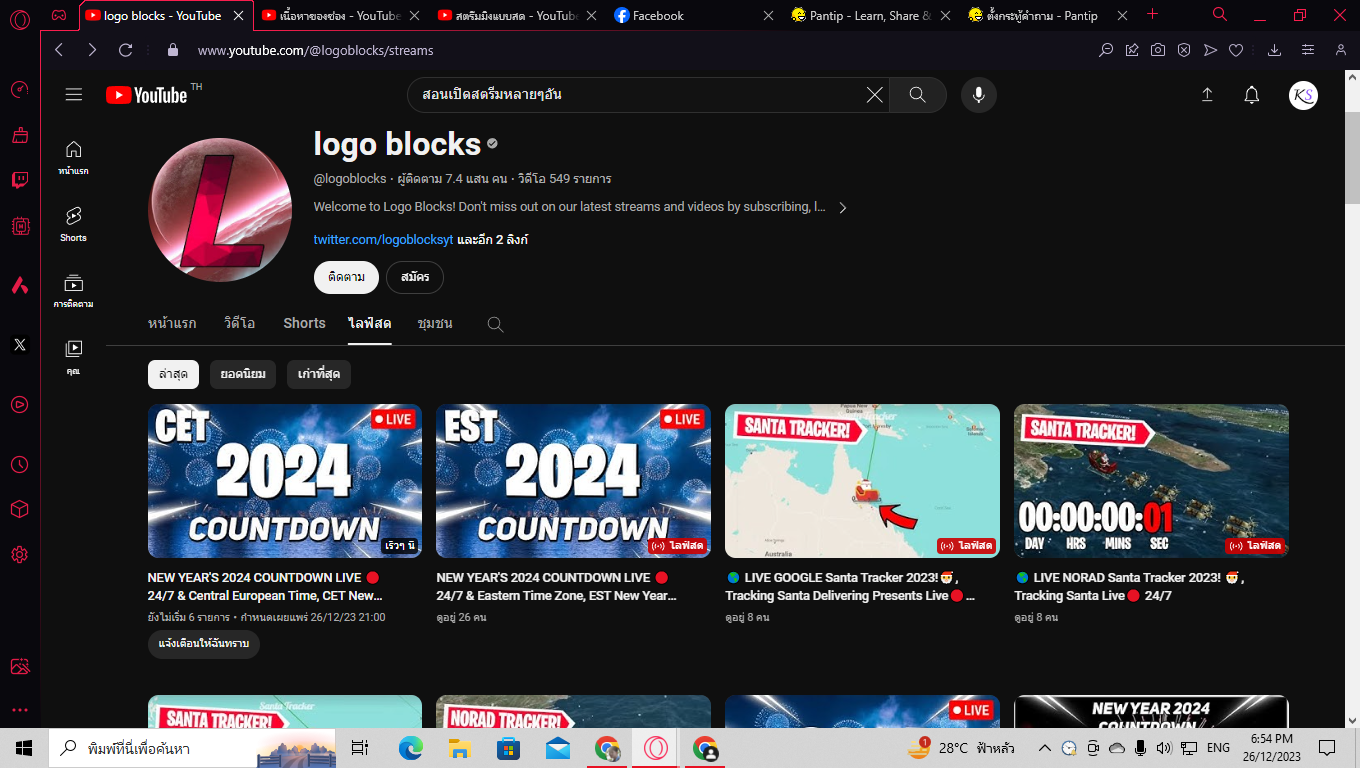The width and height of the screenshot is (1360, 768).
Task: Open YouTube notifications bell
Action: pyautogui.click(x=1252, y=95)
